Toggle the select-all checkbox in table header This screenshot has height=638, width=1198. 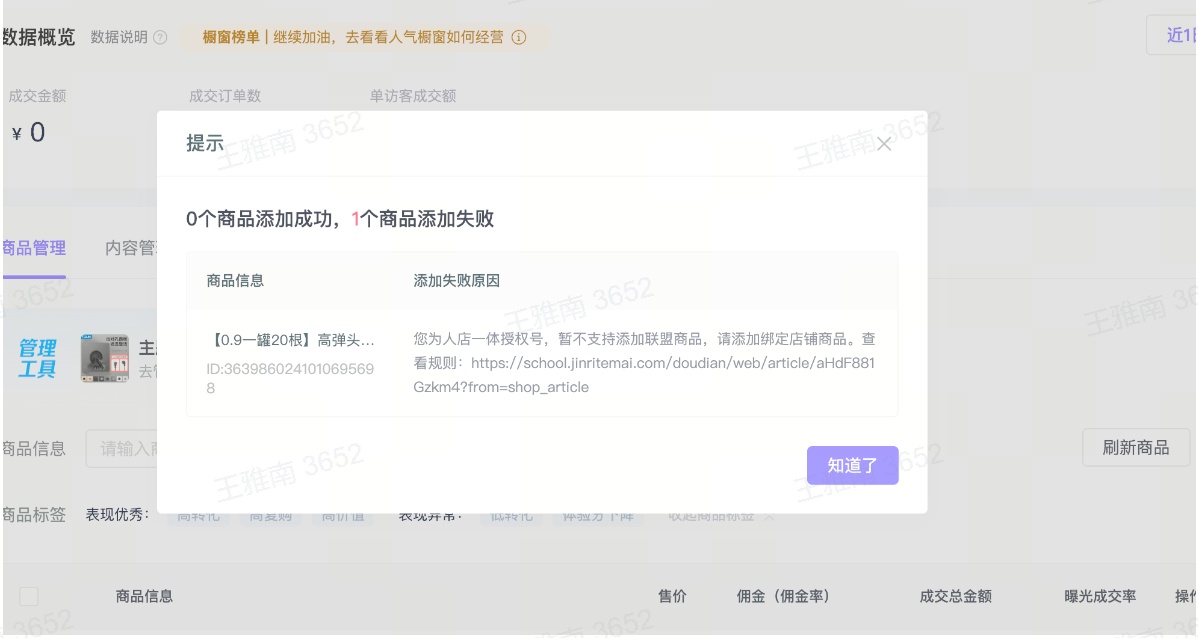click(x=29, y=597)
